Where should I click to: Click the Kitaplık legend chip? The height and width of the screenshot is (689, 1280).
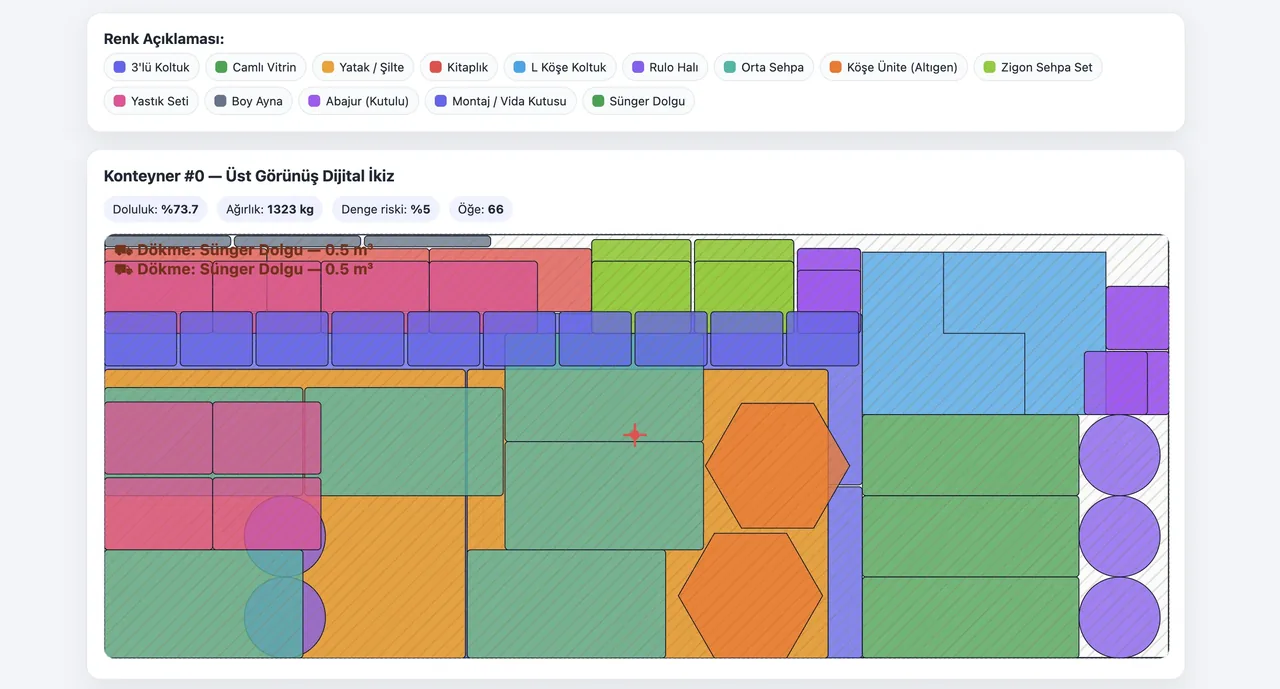459,68
